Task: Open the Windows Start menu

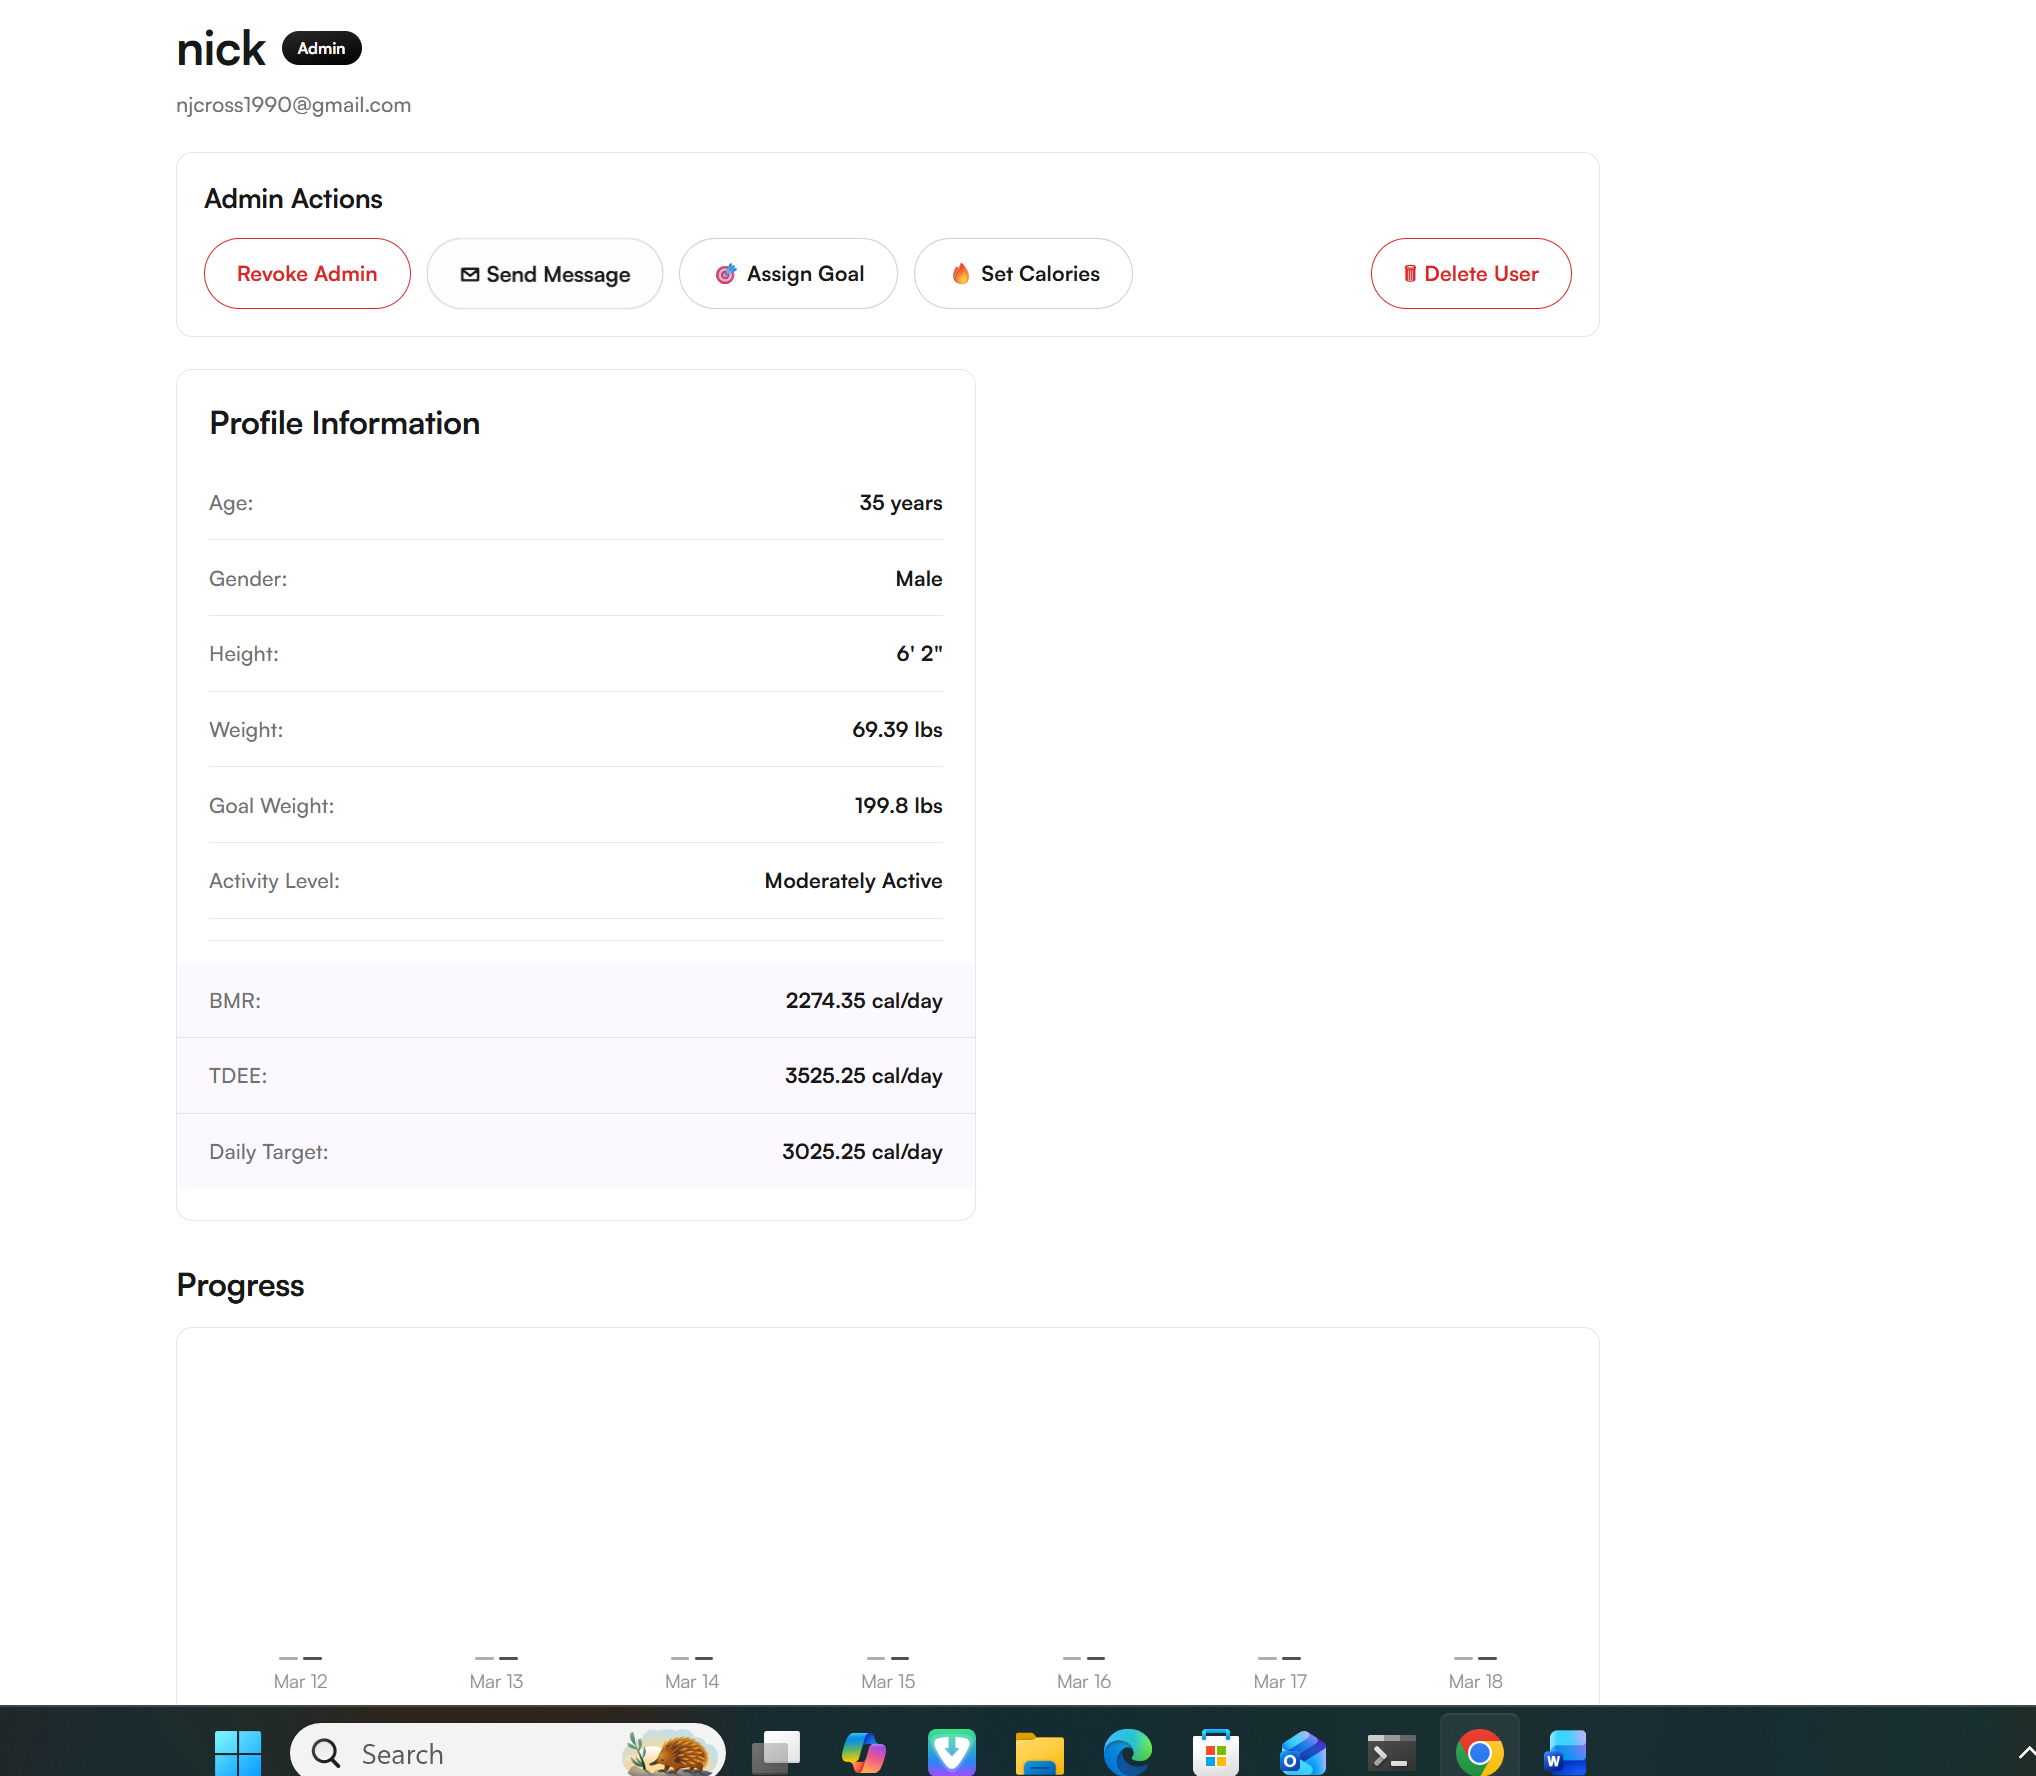Action: point(238,1752)
